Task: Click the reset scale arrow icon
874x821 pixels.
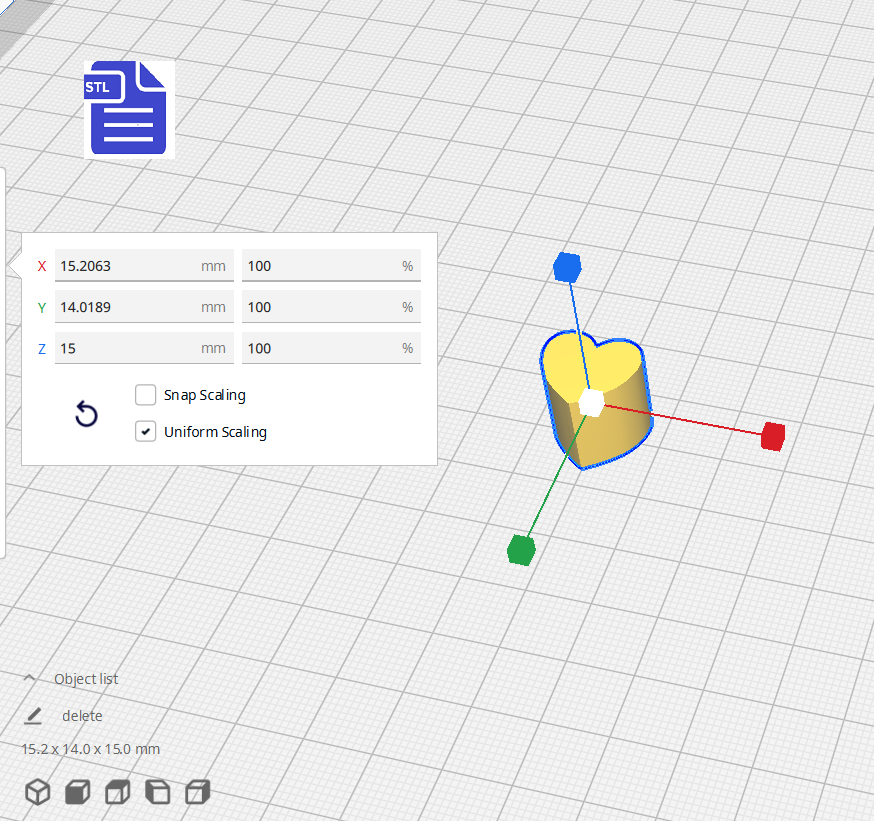Action: tap(87, 415)
